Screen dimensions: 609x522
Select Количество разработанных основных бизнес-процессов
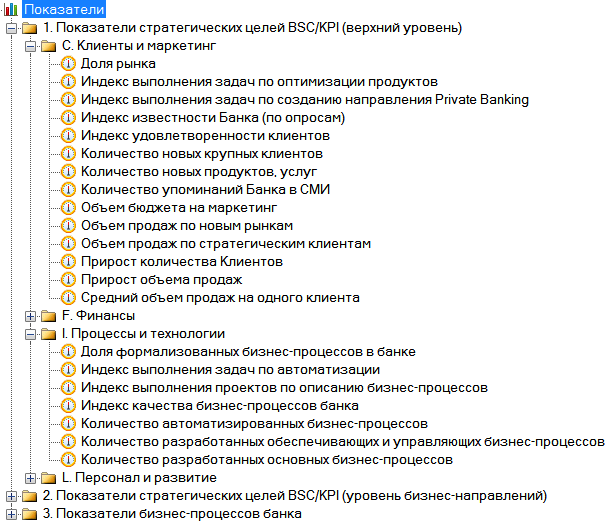(x=266, y=460)
